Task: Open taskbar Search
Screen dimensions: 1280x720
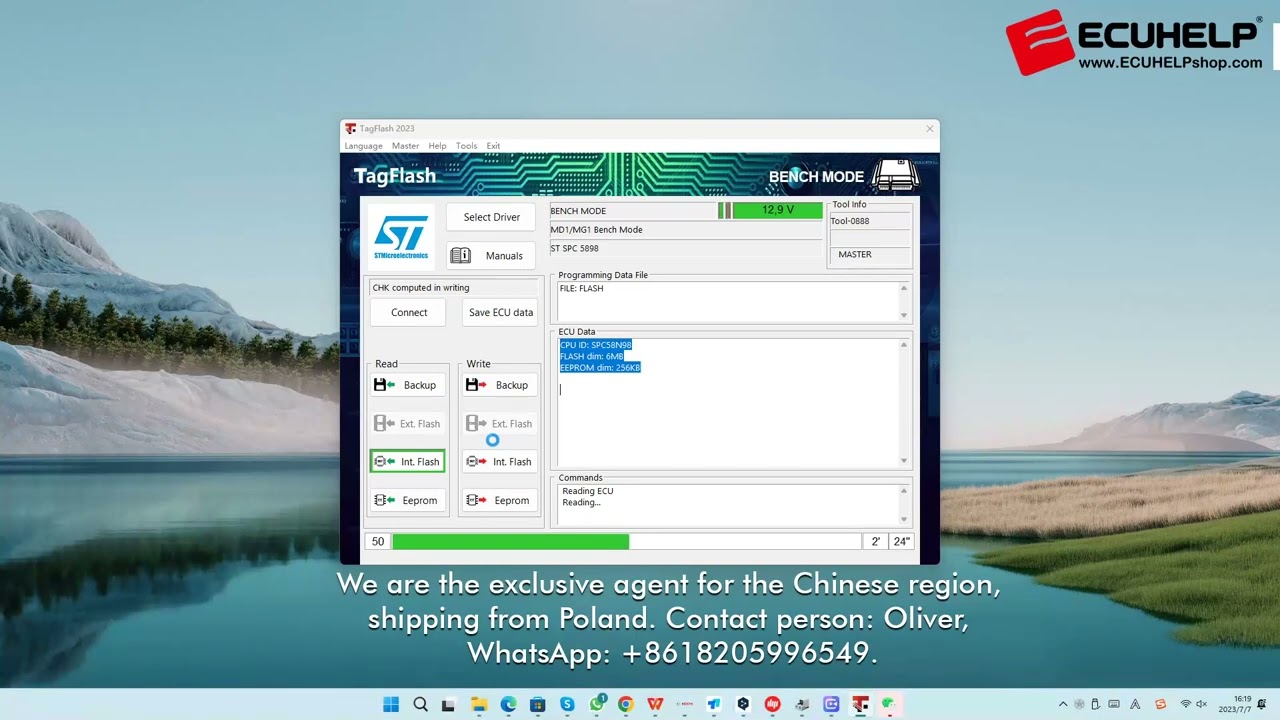Action: pos(420,704)
